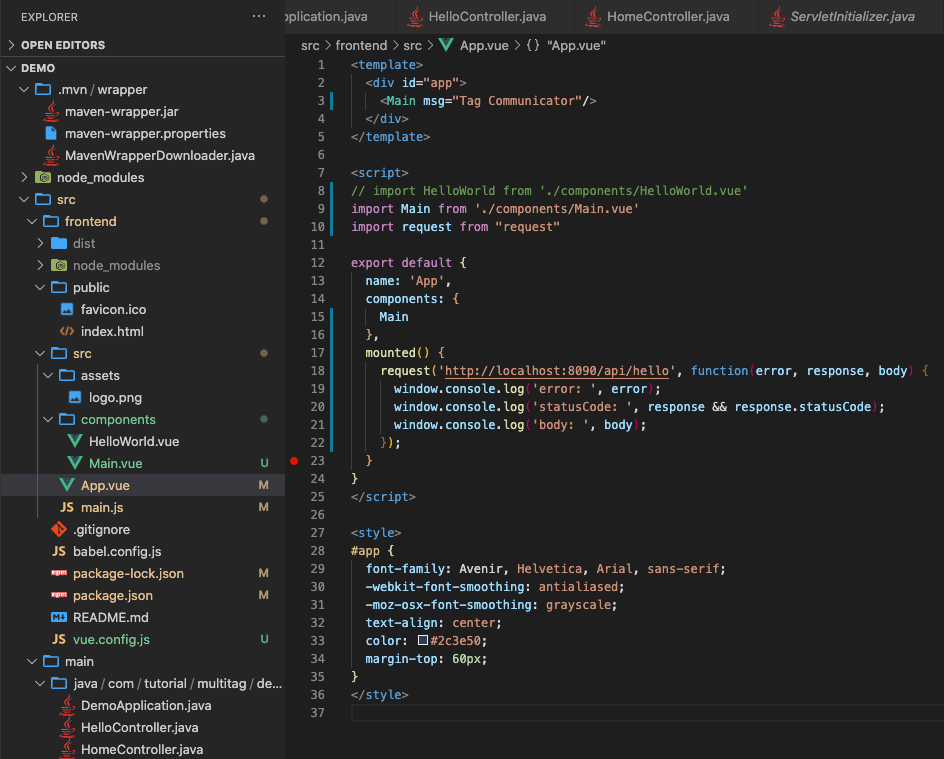Click the frontend breadcrumb segment
The height and width of the screenshot is (759, 944).
click(x=361, y=45)
